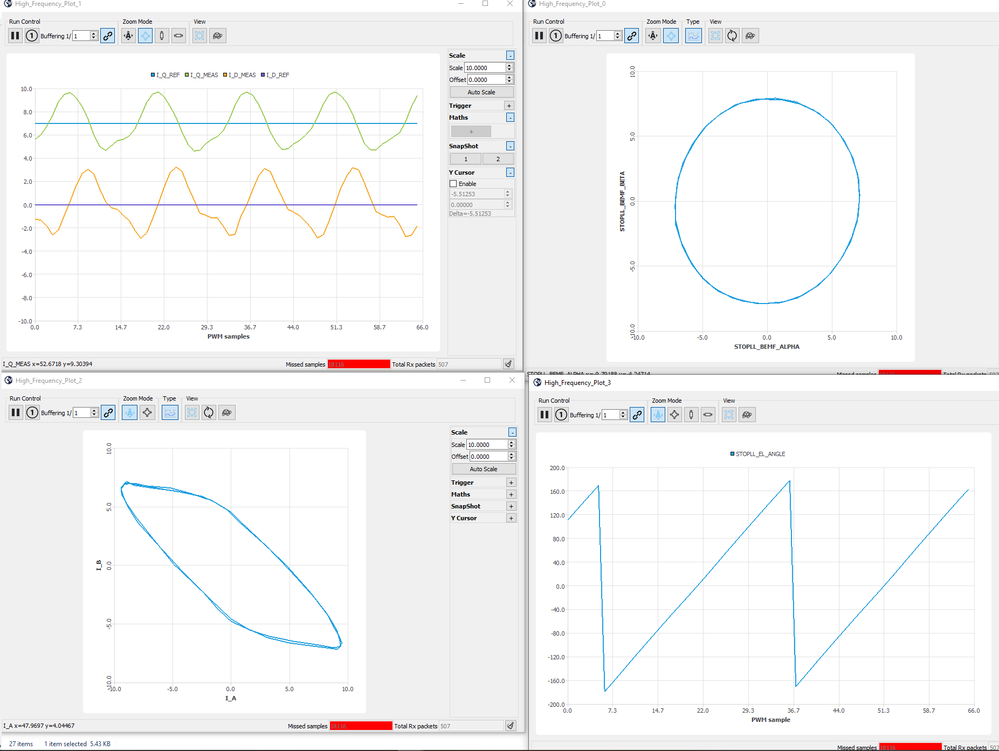The image size is (999, 751).
Task: Collapse the Scale section in Plot_2 side panel
Action: pyautogui.click(x=512, y=432)
